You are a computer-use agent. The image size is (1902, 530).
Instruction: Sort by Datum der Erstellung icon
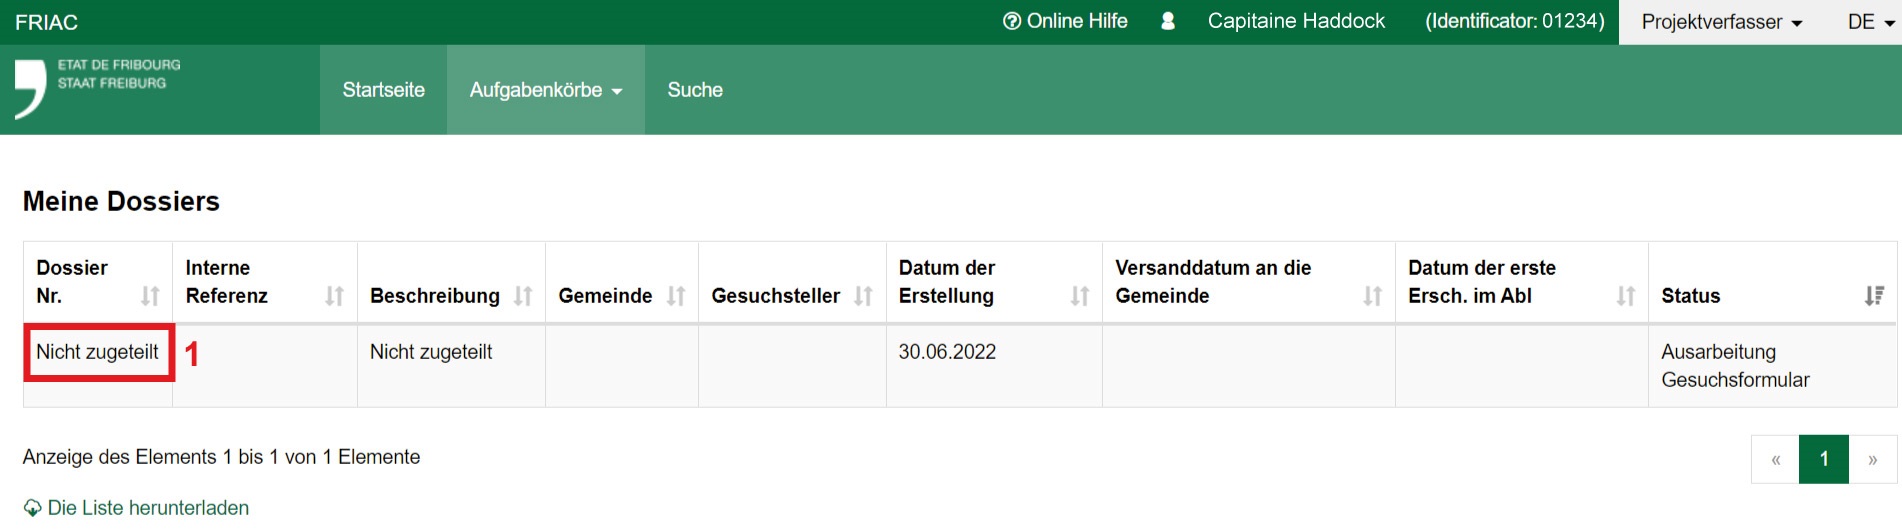pyautogui.click(x=1080, y=296)
